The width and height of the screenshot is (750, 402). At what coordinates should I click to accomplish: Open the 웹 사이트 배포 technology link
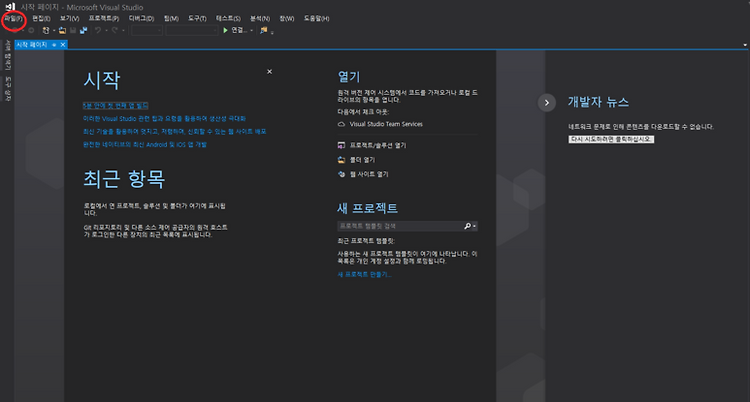click(175, 131)
